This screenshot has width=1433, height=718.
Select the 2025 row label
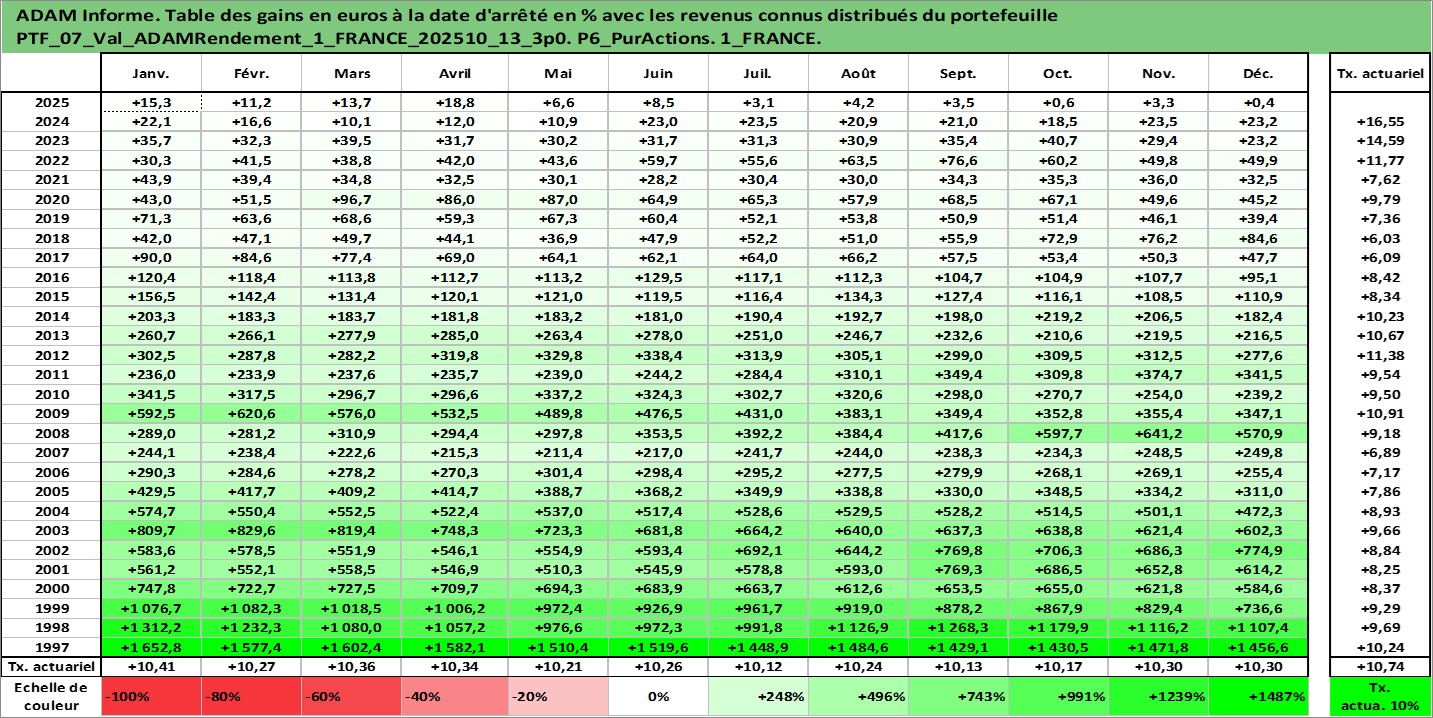[51, 102]
